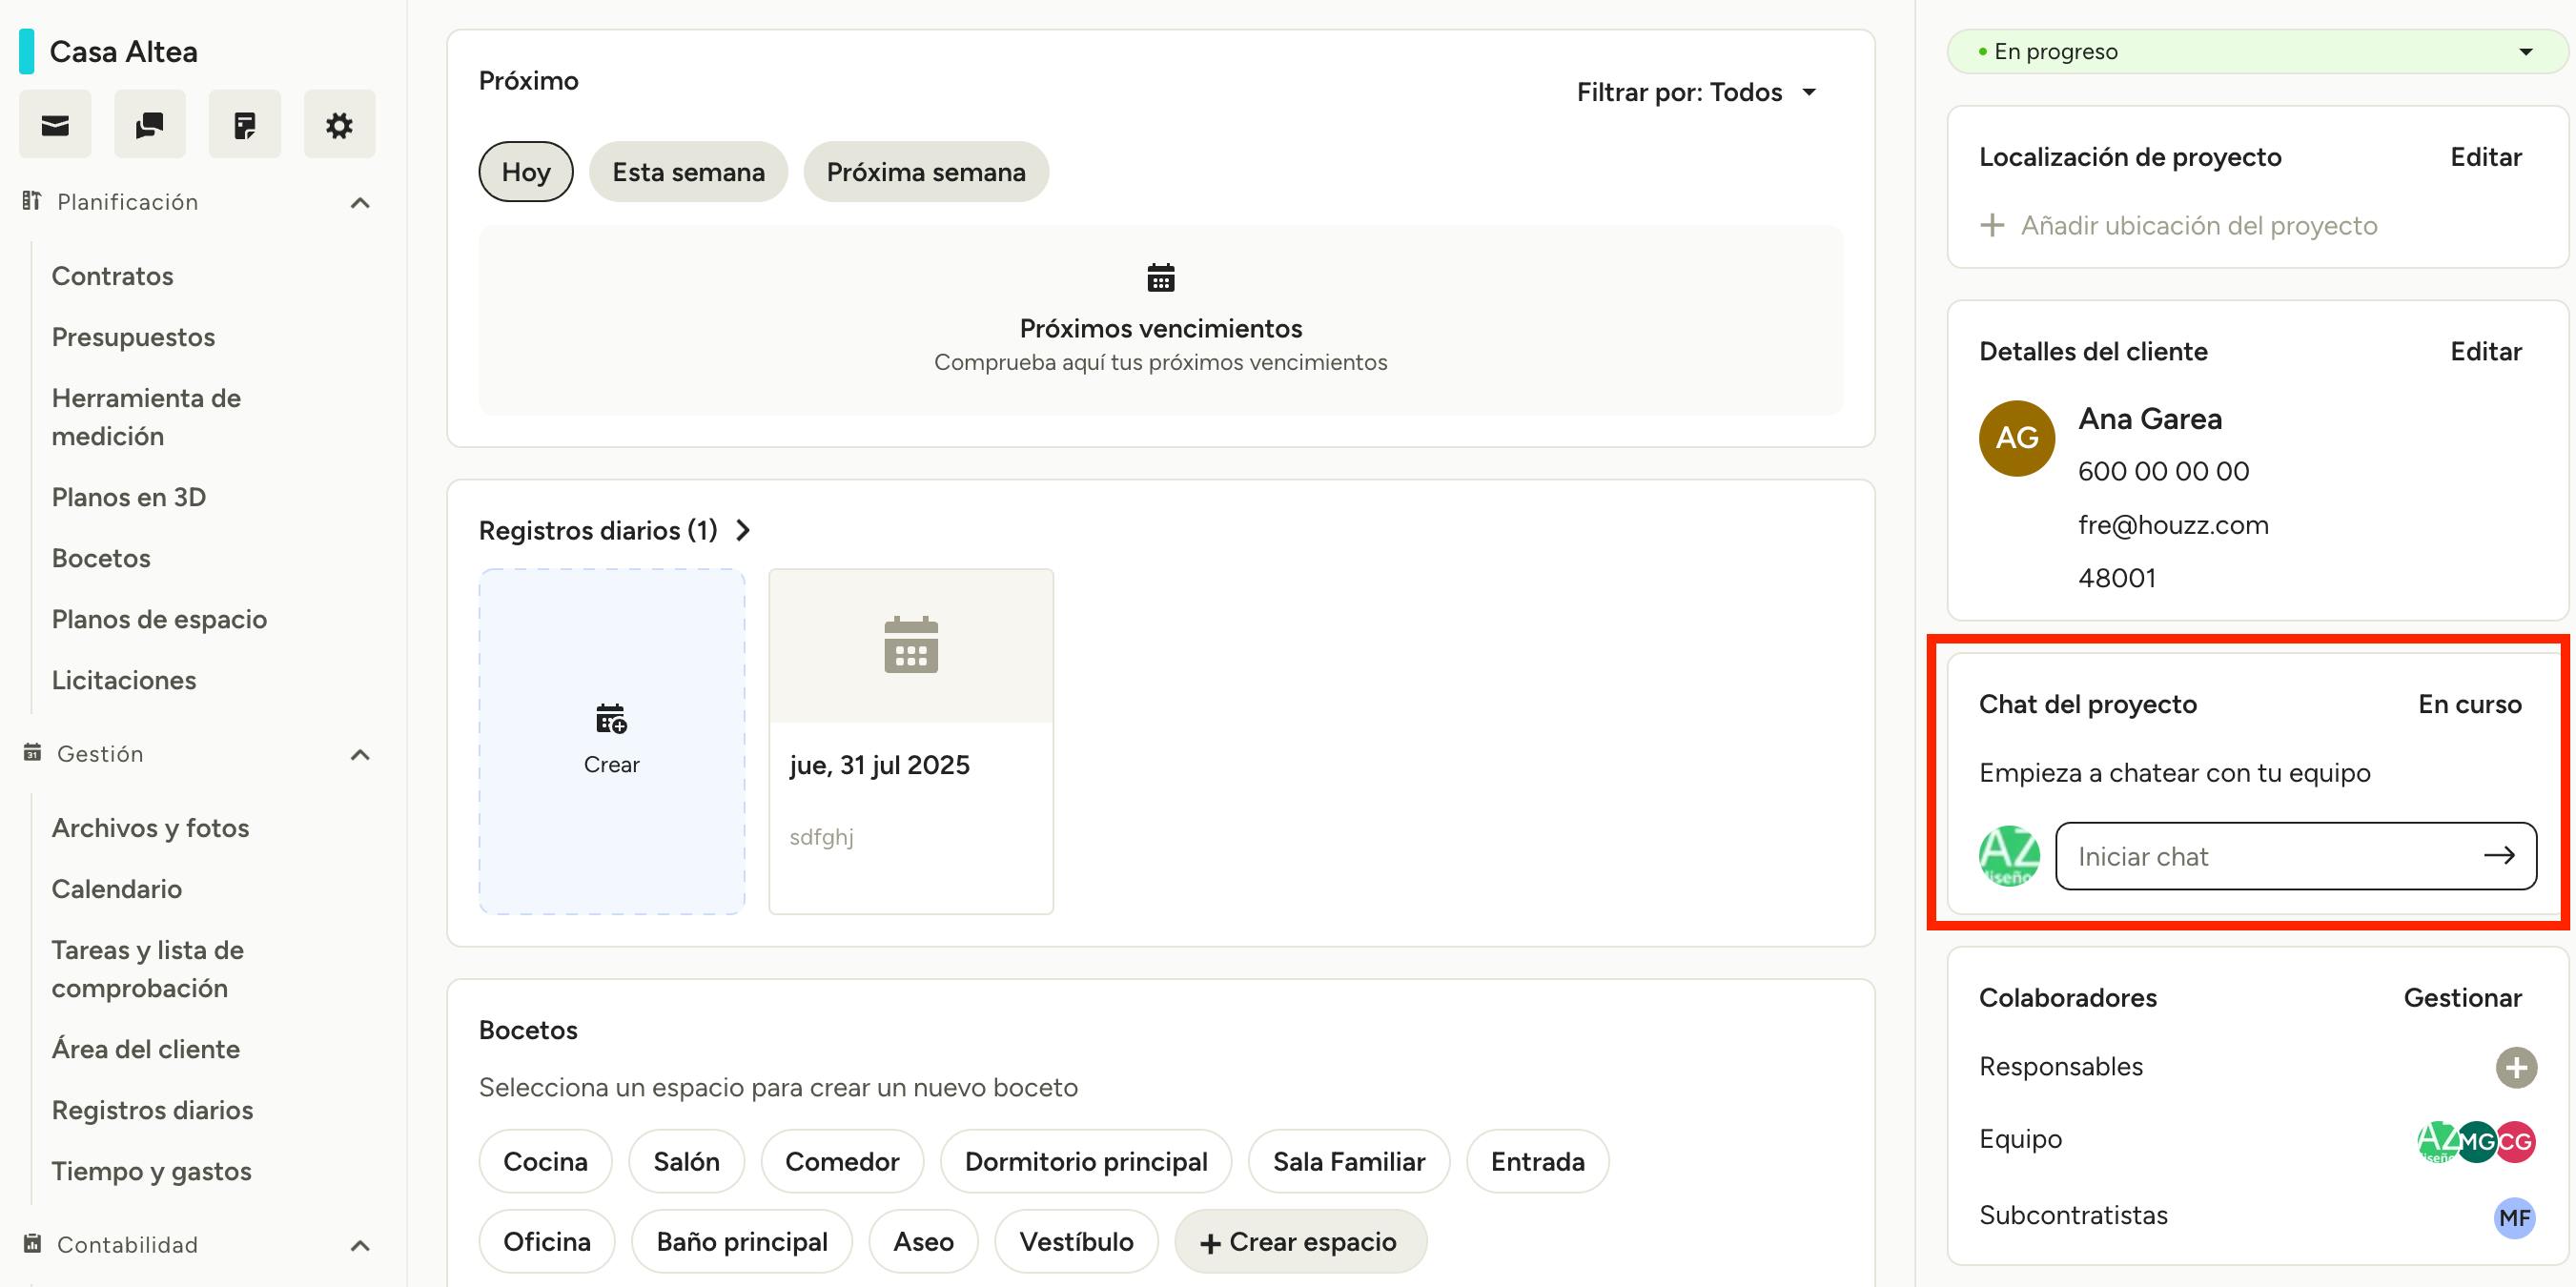Image resolution: width=2576 pixels, height=1287 pixels.
Task: Open Presupuestos in the sidebar
Action: tap(133, 337)
